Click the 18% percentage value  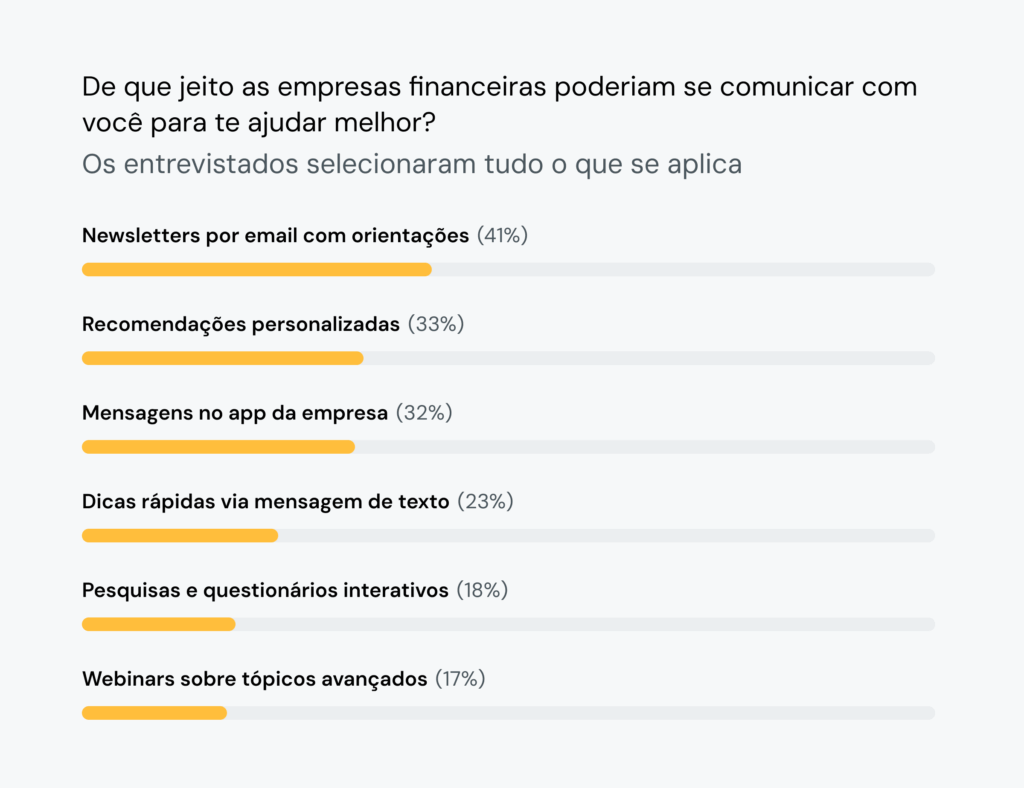tap(482, 591)
